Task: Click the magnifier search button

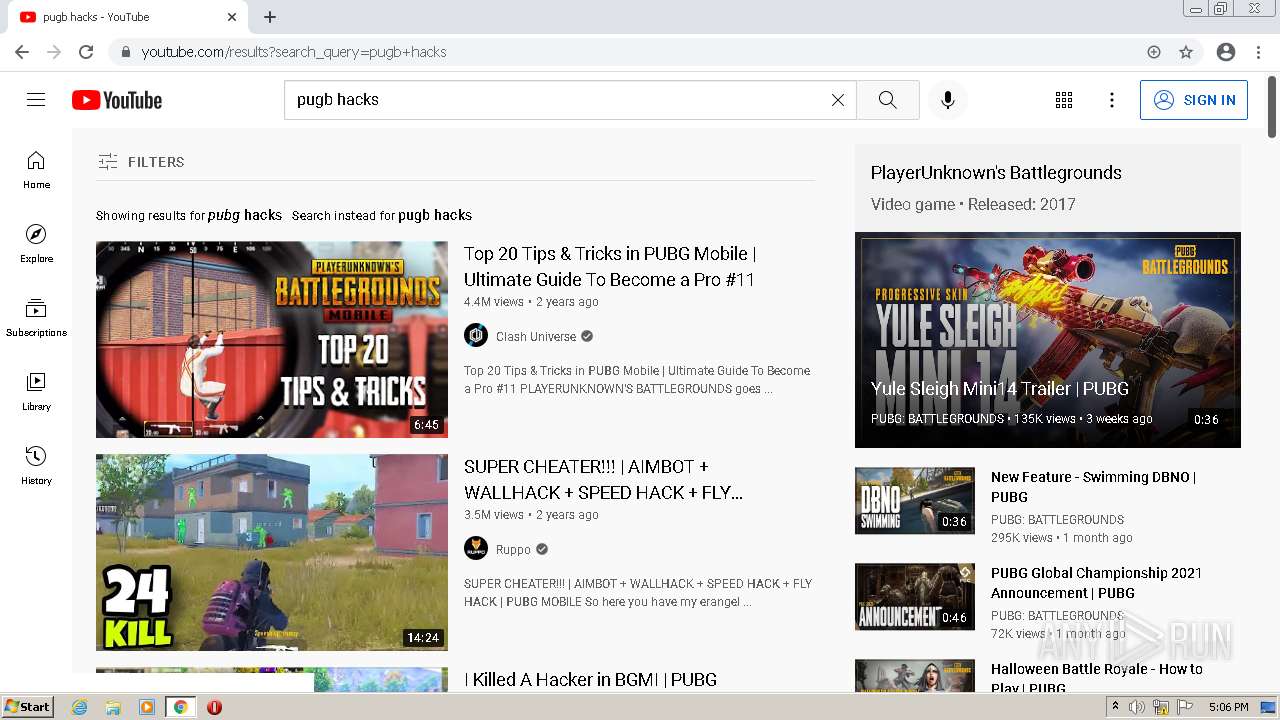Action: [x=887, y=100]
